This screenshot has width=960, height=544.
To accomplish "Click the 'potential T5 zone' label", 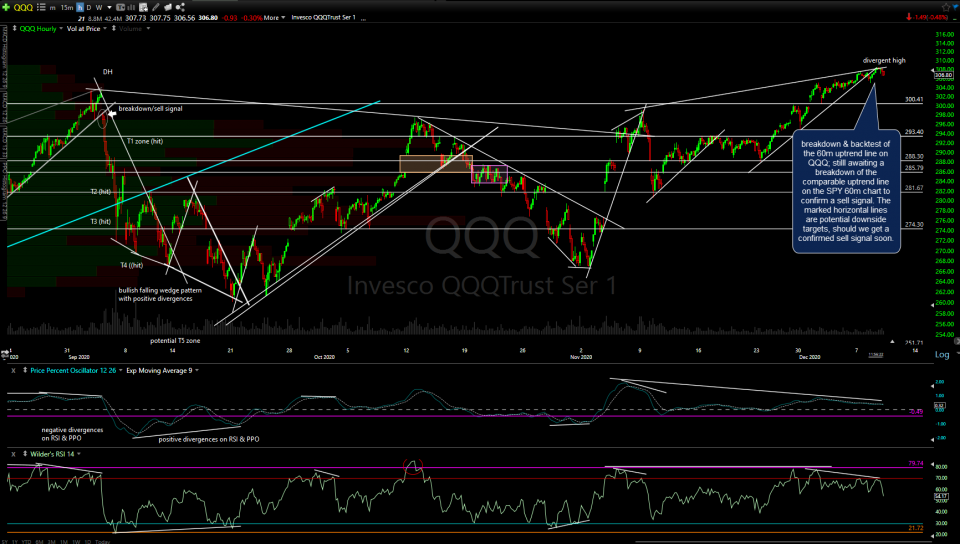I will (175, 341).
